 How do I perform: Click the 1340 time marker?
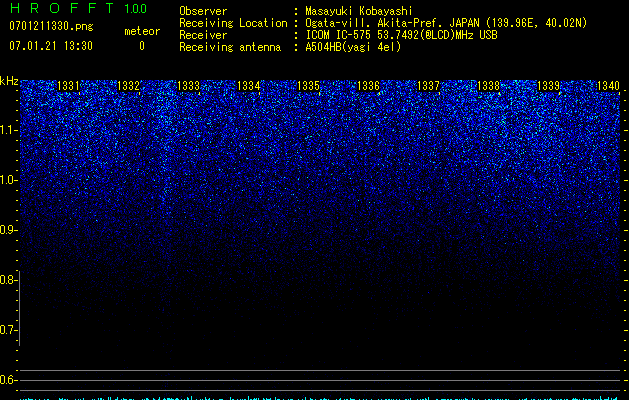(608, 86)
